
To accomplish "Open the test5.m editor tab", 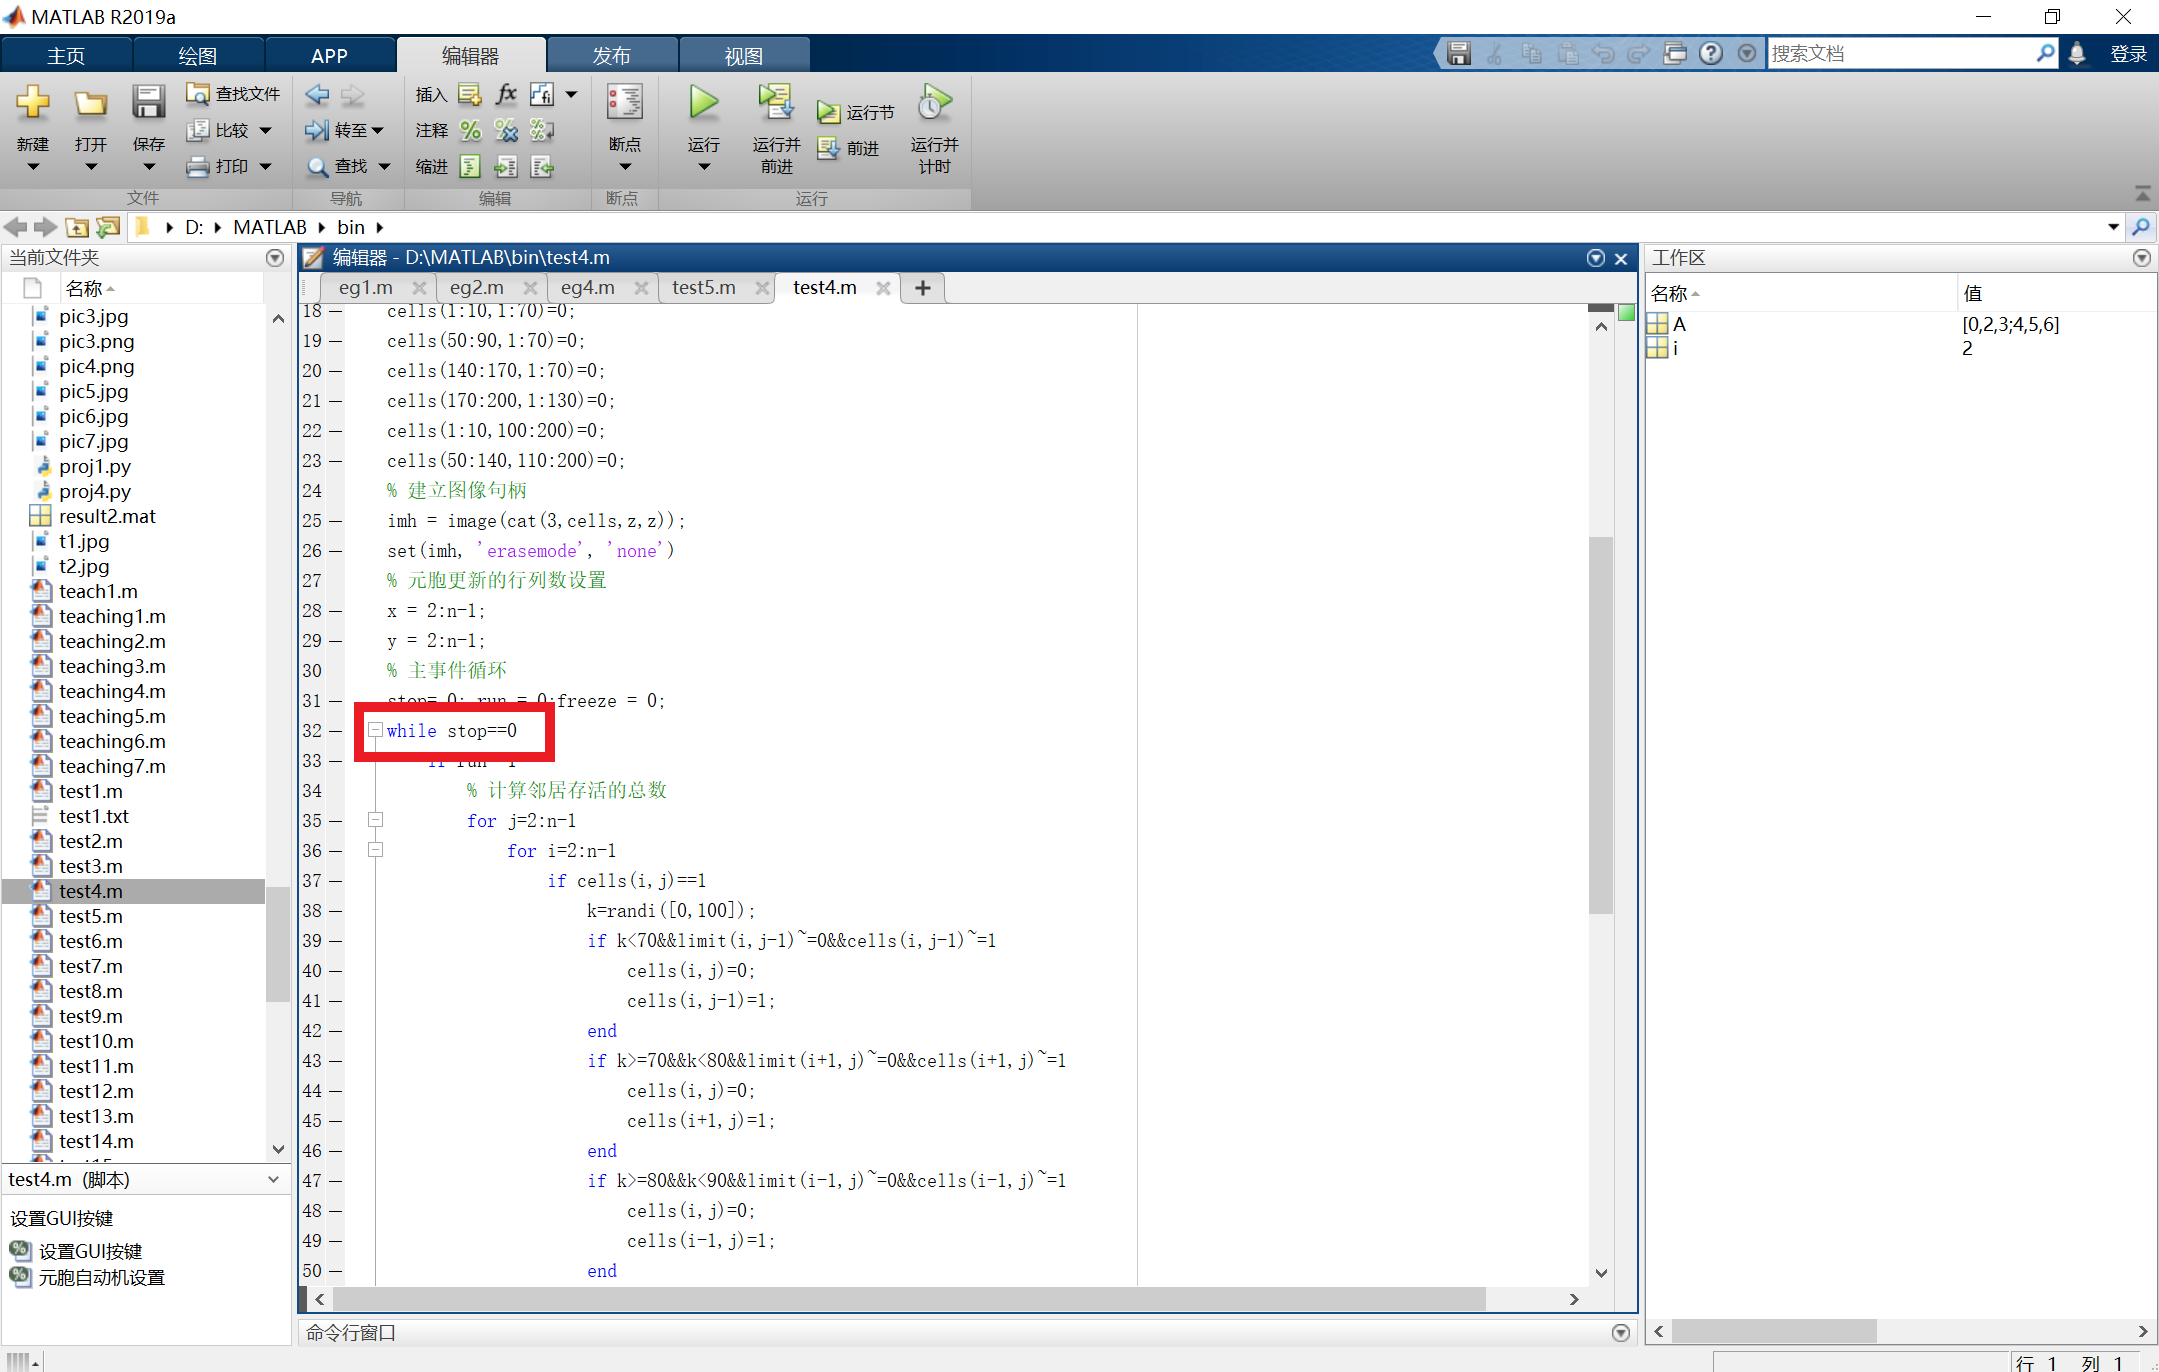I will [703, 288].
